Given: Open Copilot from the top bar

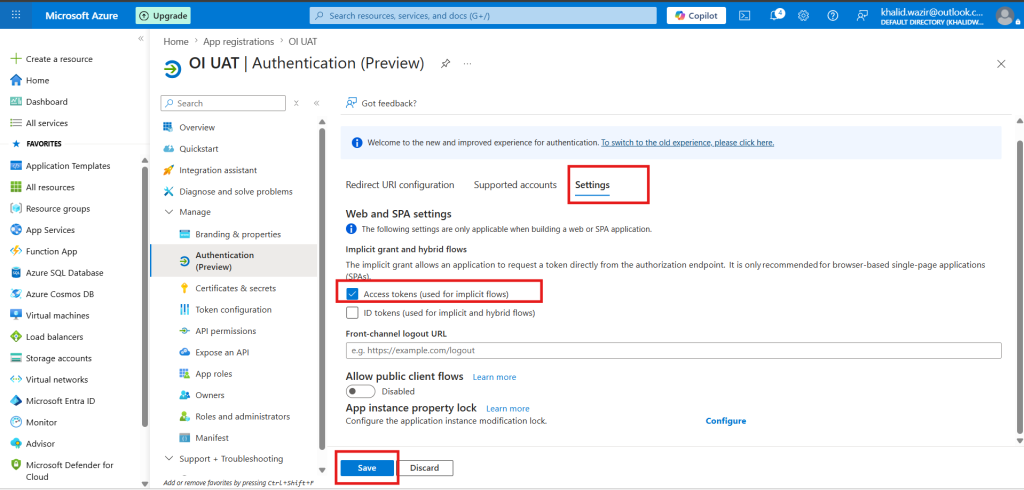Looking at the screenshot, I should tap(696, 16).
